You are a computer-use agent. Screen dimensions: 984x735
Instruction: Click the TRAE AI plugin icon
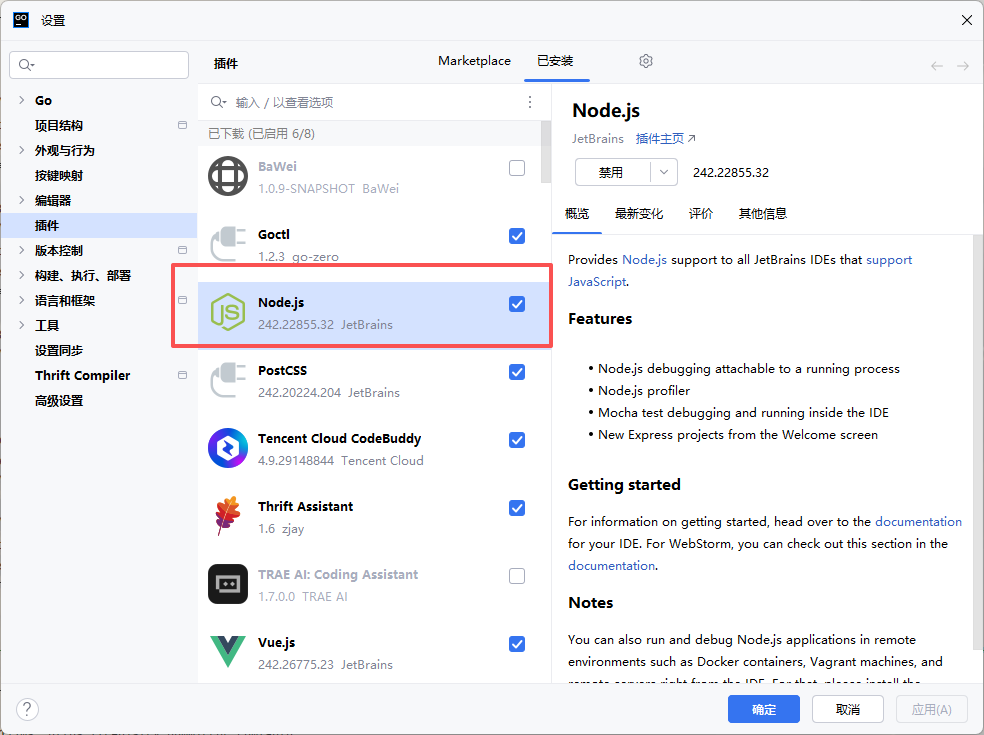228,584
